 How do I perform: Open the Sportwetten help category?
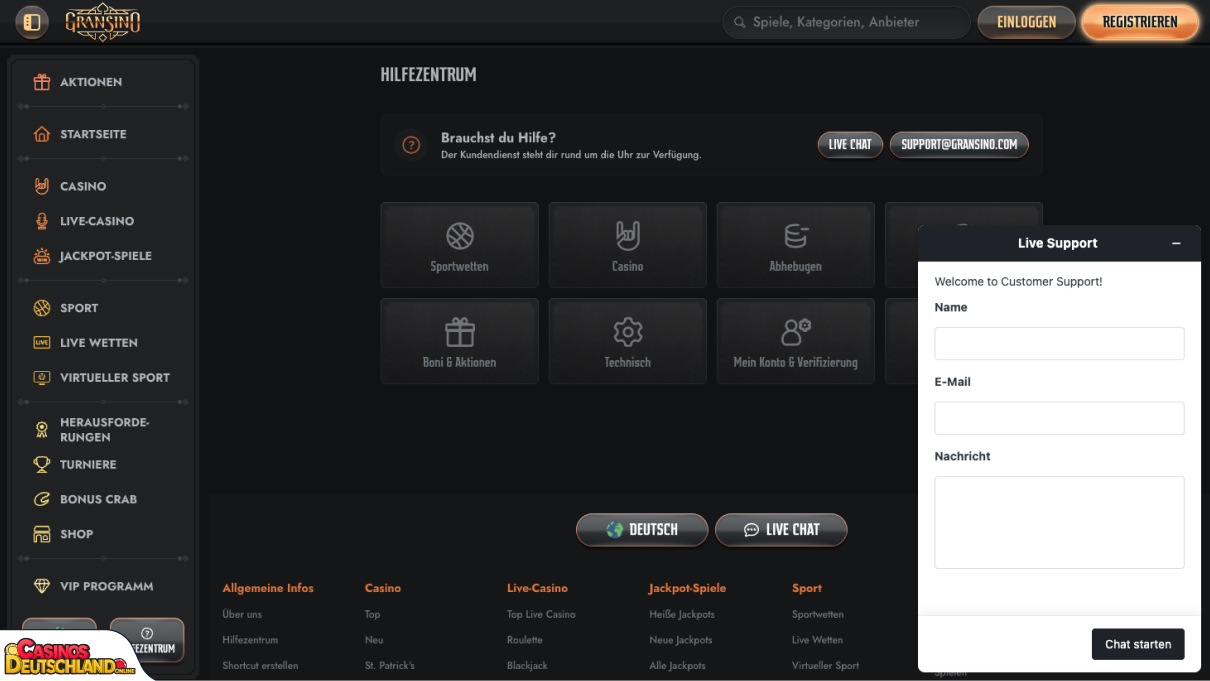(x=460, y=245)
